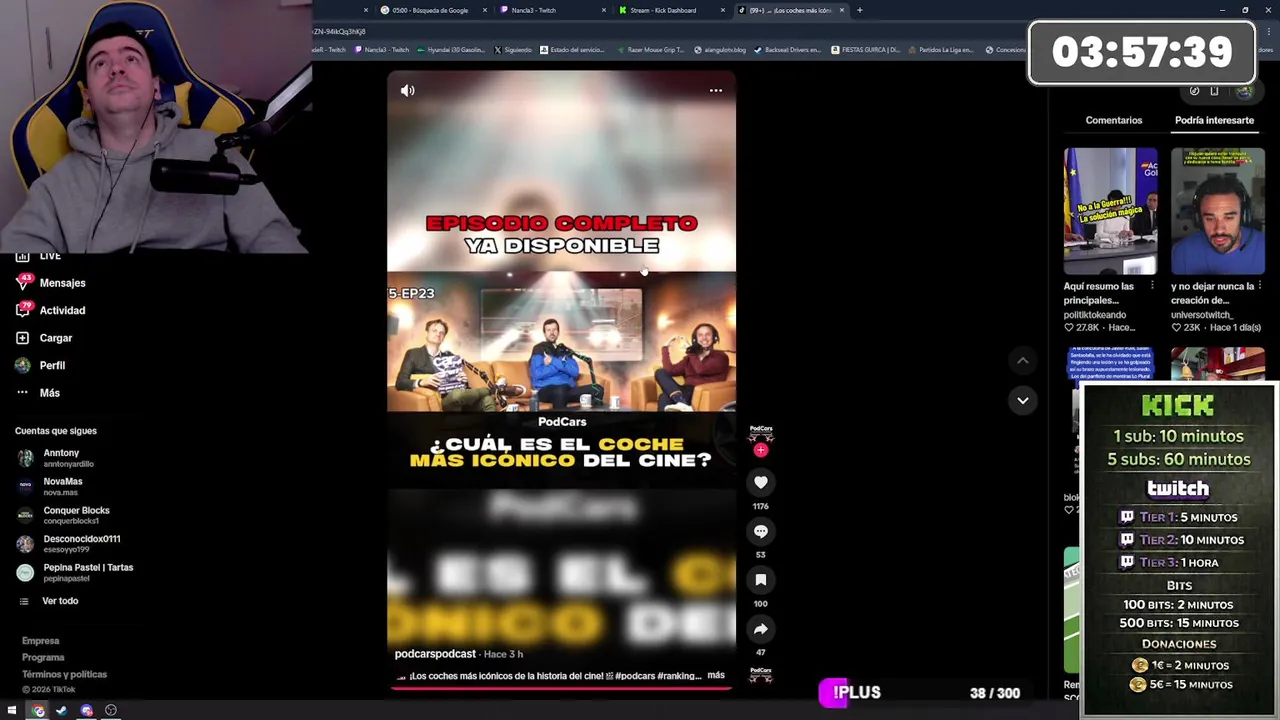This screenshot has width=1280, height=720.
Task: Open Chrome from the taskbar
Action: (x=38, y=711)
